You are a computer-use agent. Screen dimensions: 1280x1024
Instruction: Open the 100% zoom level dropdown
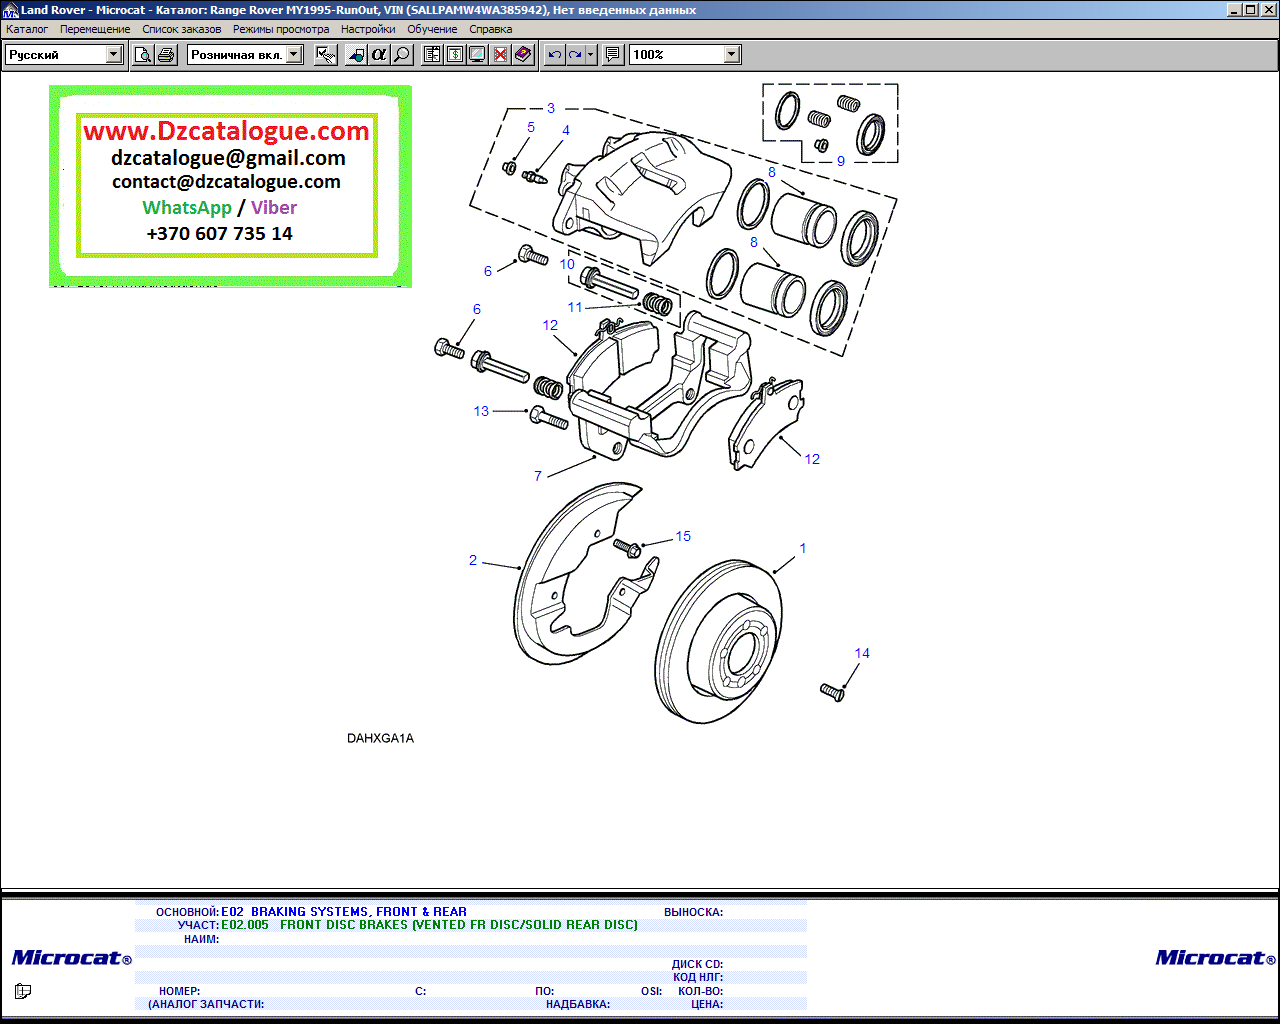tap(732, 55)
